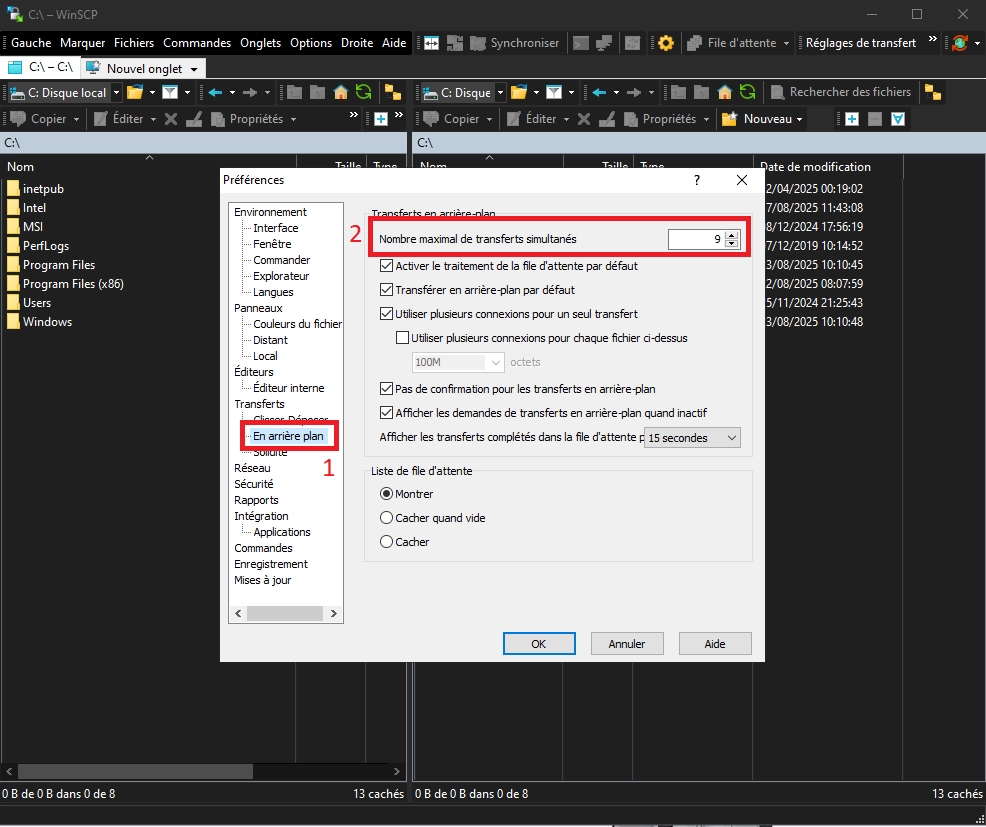Screen dimensions: 986x827
Task: Click the Propriétés icon in right panel
Action: tap(631, 119)
